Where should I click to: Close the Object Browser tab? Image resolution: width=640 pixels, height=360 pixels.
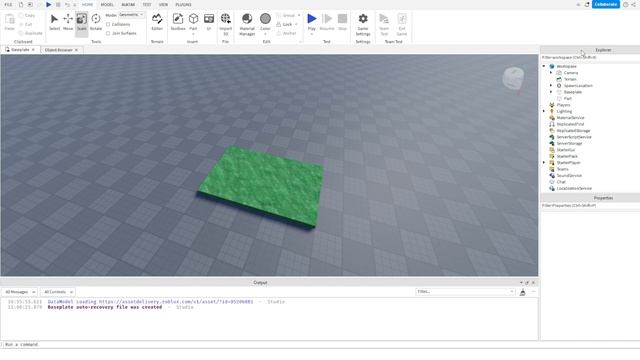pyautogui.click(x=76, y=50)
